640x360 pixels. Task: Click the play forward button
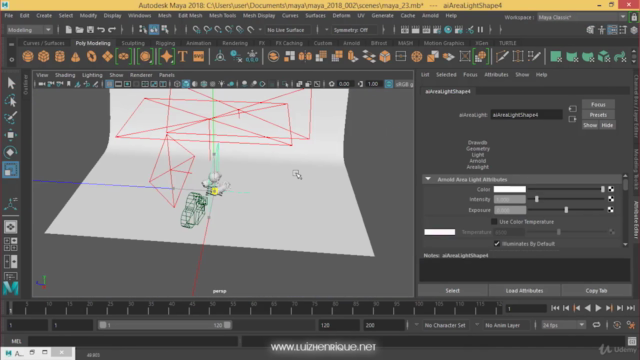click(x=598, y=308)
